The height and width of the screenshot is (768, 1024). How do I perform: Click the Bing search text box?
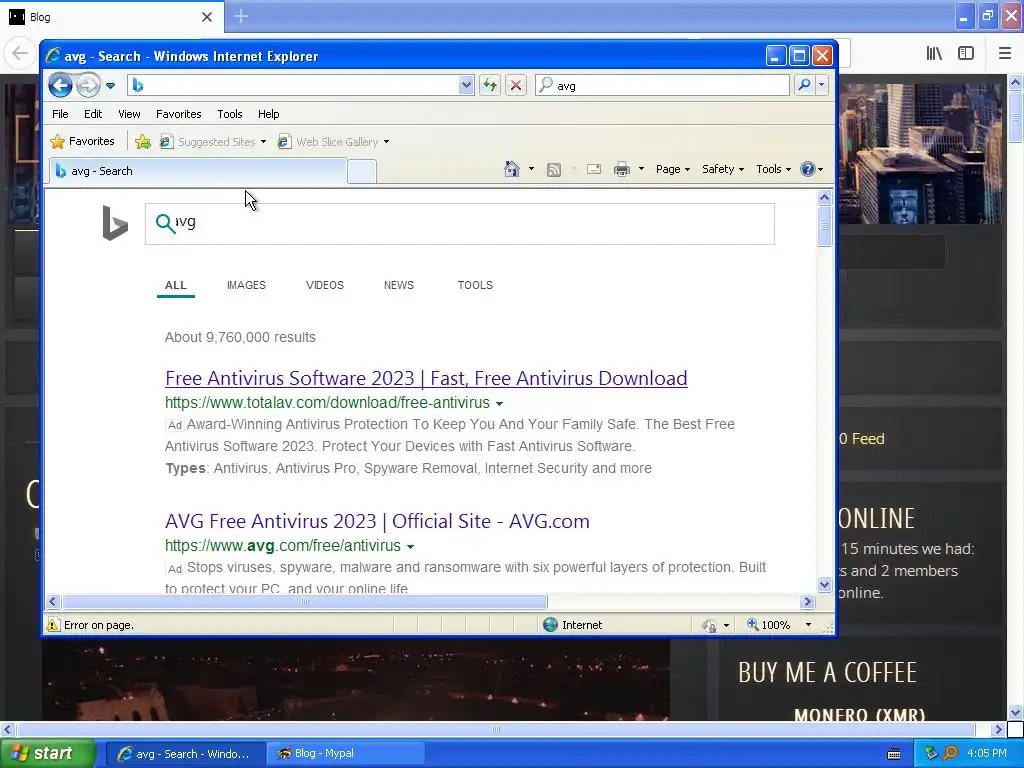[x=460, y=223]
